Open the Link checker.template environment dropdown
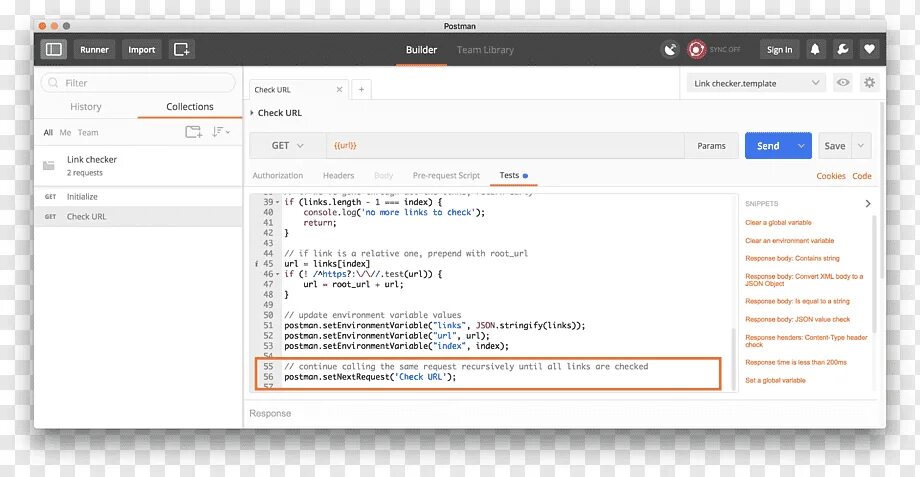 click(x=756, y=83)
